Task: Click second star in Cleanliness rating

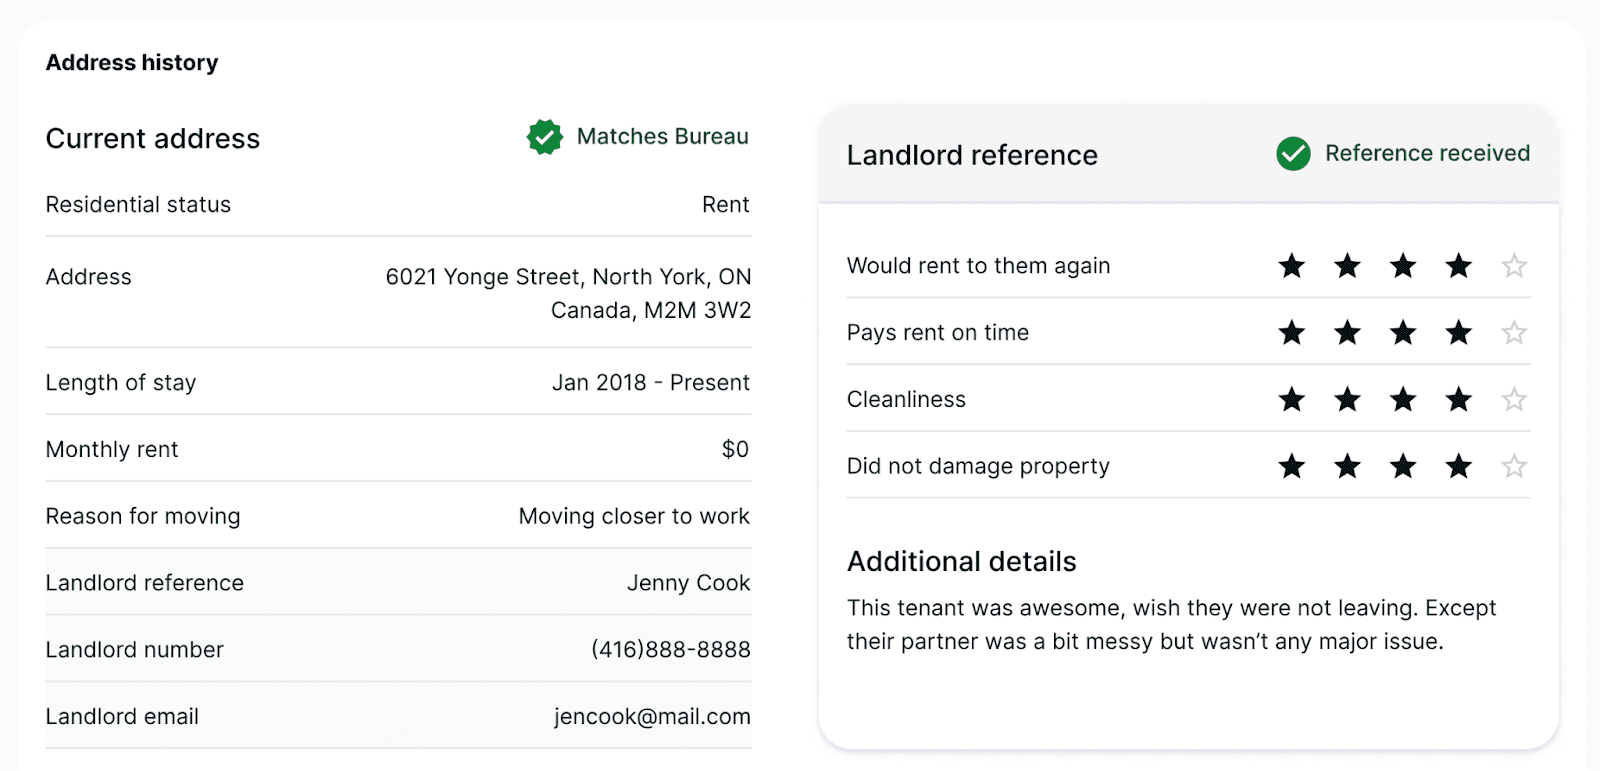Action: coord(1348,400)
